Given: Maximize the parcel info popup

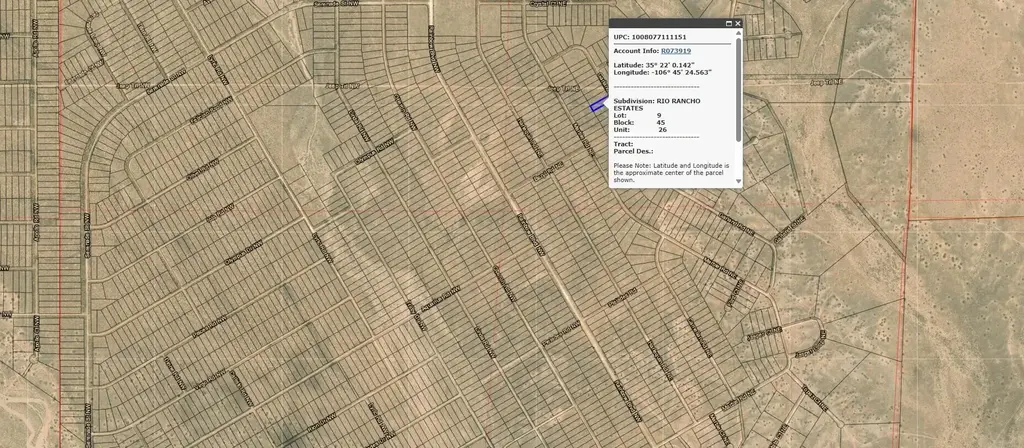Looking at the screenshot, I should point(729,24).
